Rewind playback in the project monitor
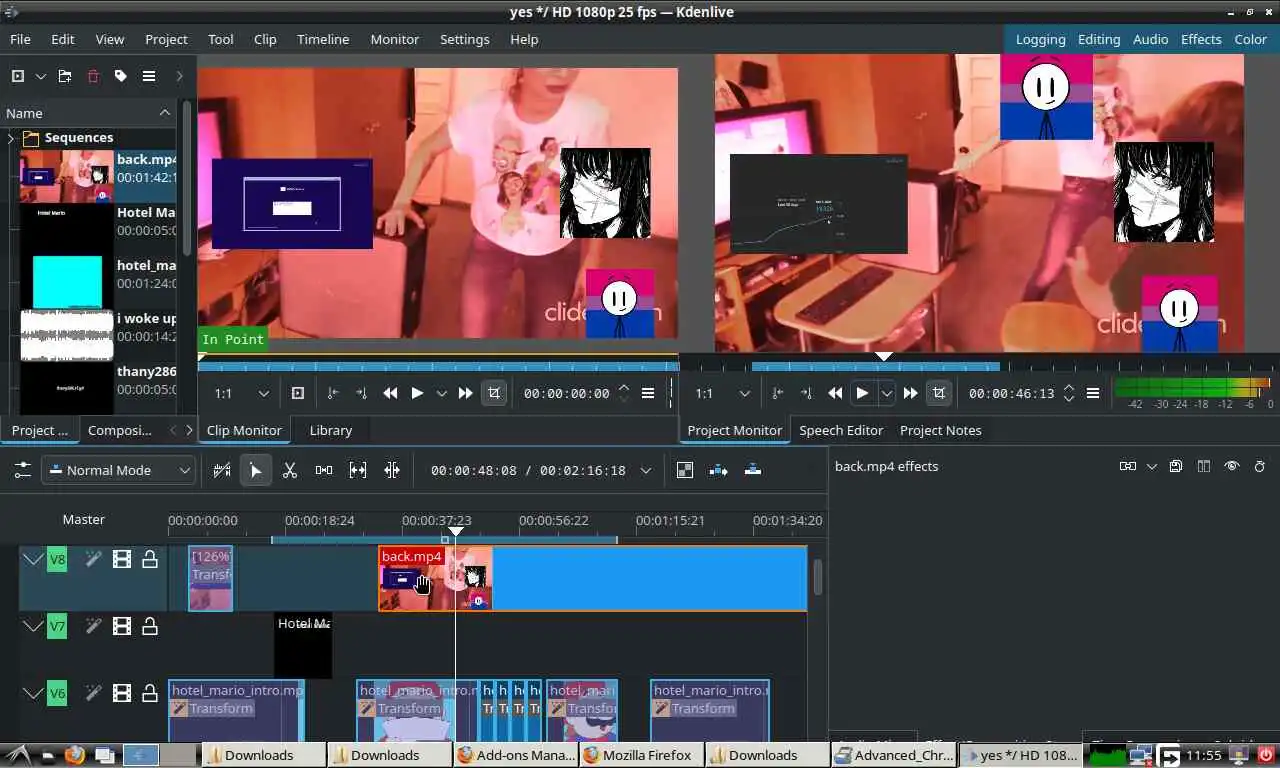This screenshot has height=768, width=1280. pos(835,393)
